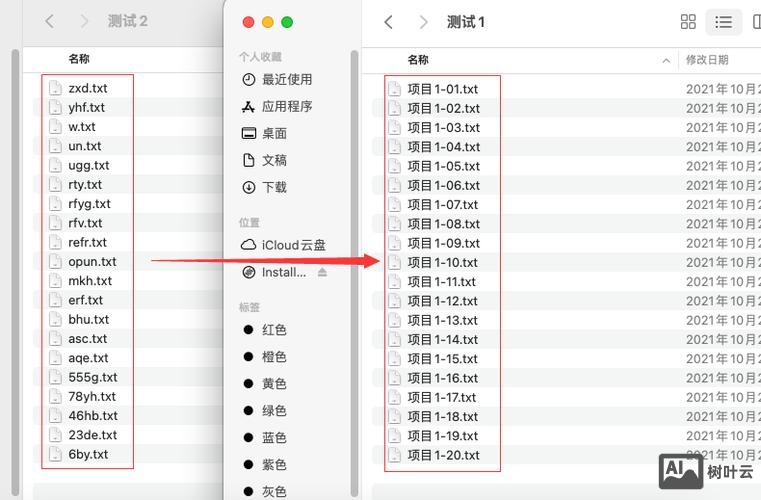The height and width of the screenshot is (500, 761).
Task: Open iCloud云盘 in the sidebar
Action: [283, 245]
